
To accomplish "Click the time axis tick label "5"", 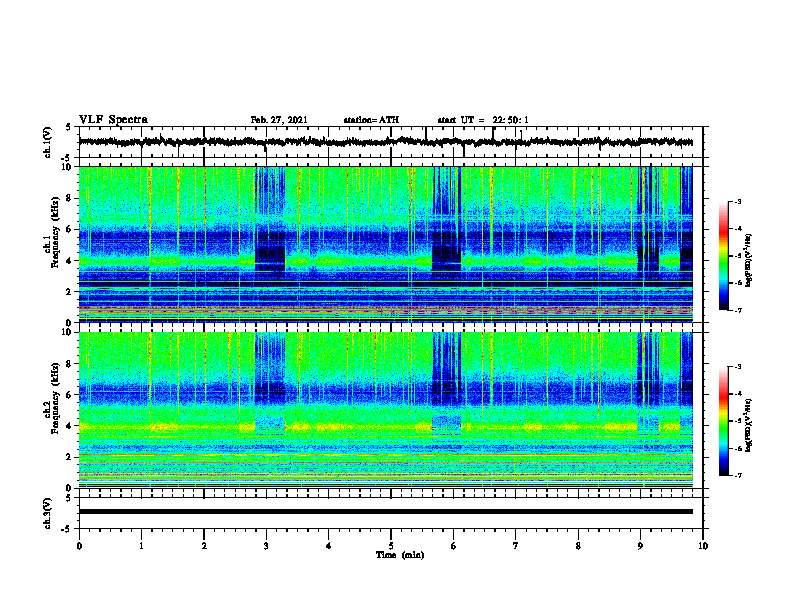I will click(391, 546).
